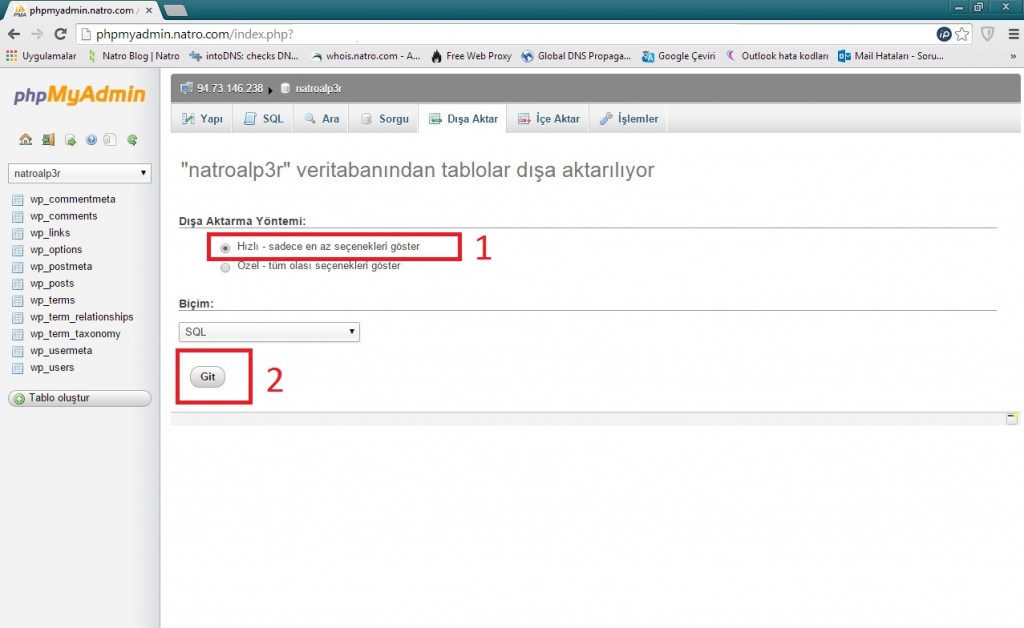1024x628 pixels.
Task: Select the Dışa Aktar tab
Action: pos(463,119)
